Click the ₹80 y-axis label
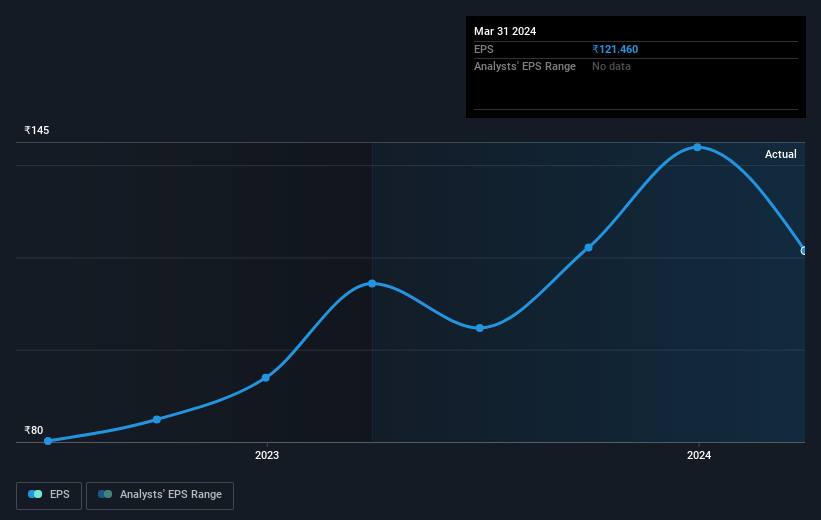Screen dimensions: 821x520 (x=34, y=430)
